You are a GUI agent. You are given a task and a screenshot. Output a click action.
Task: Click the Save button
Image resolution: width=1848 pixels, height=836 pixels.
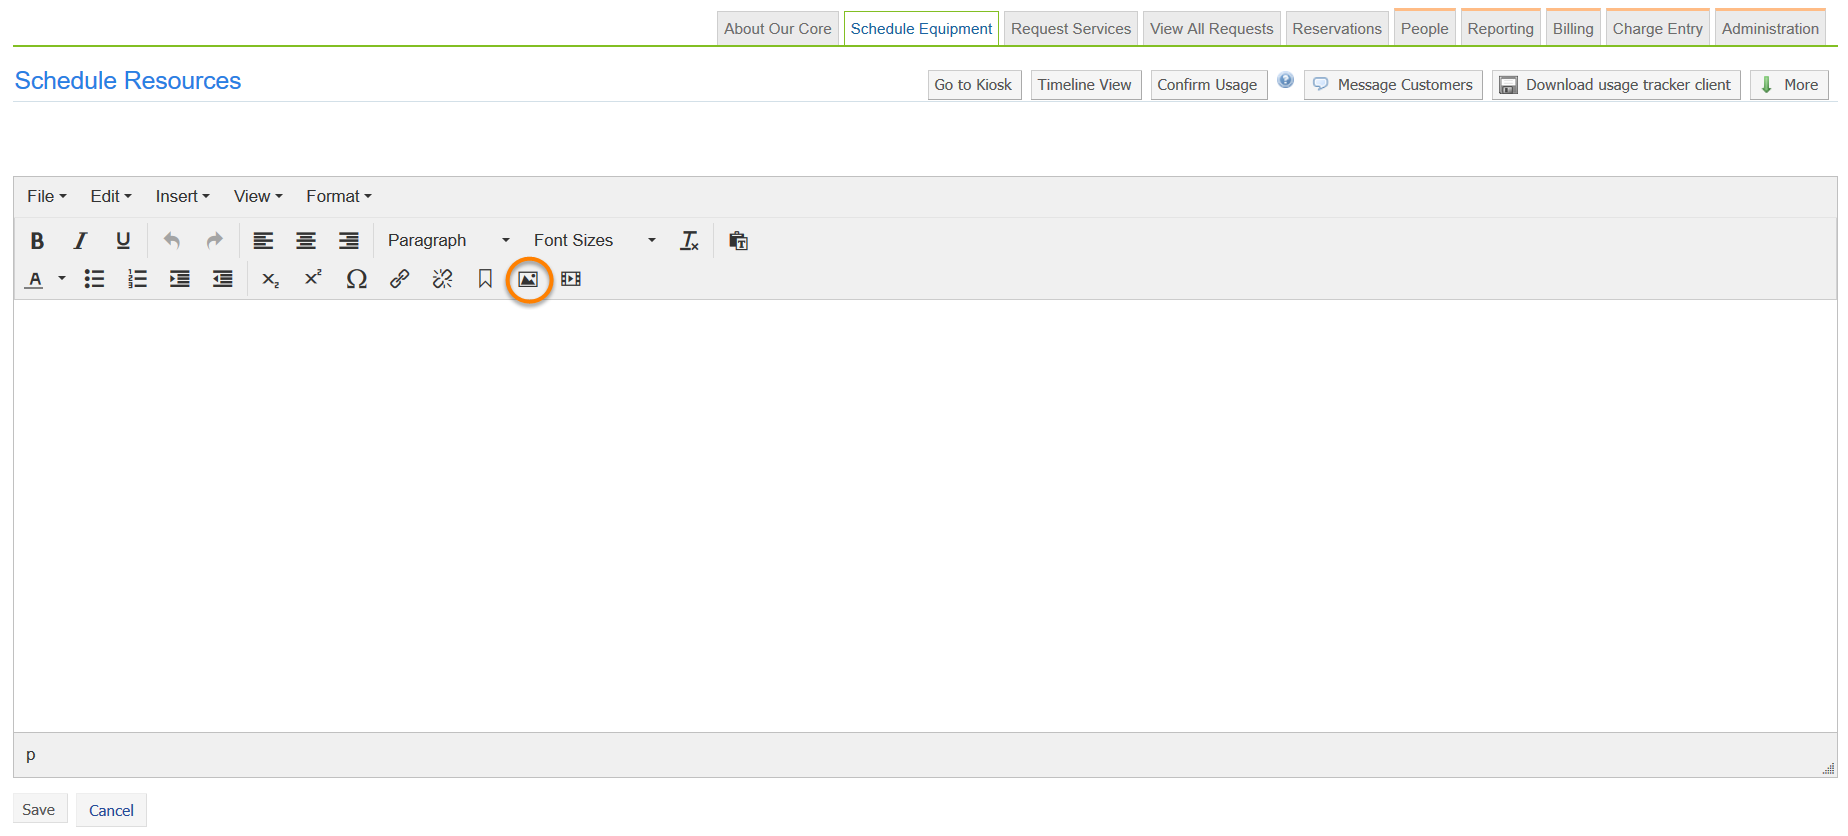pyautogui.click(x=39, y=810)
